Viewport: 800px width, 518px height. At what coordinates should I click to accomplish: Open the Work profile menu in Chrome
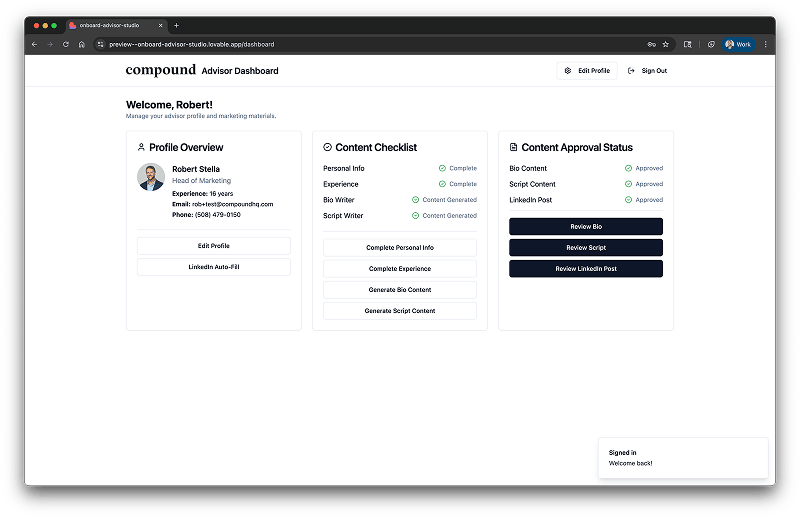coord(738,44)
